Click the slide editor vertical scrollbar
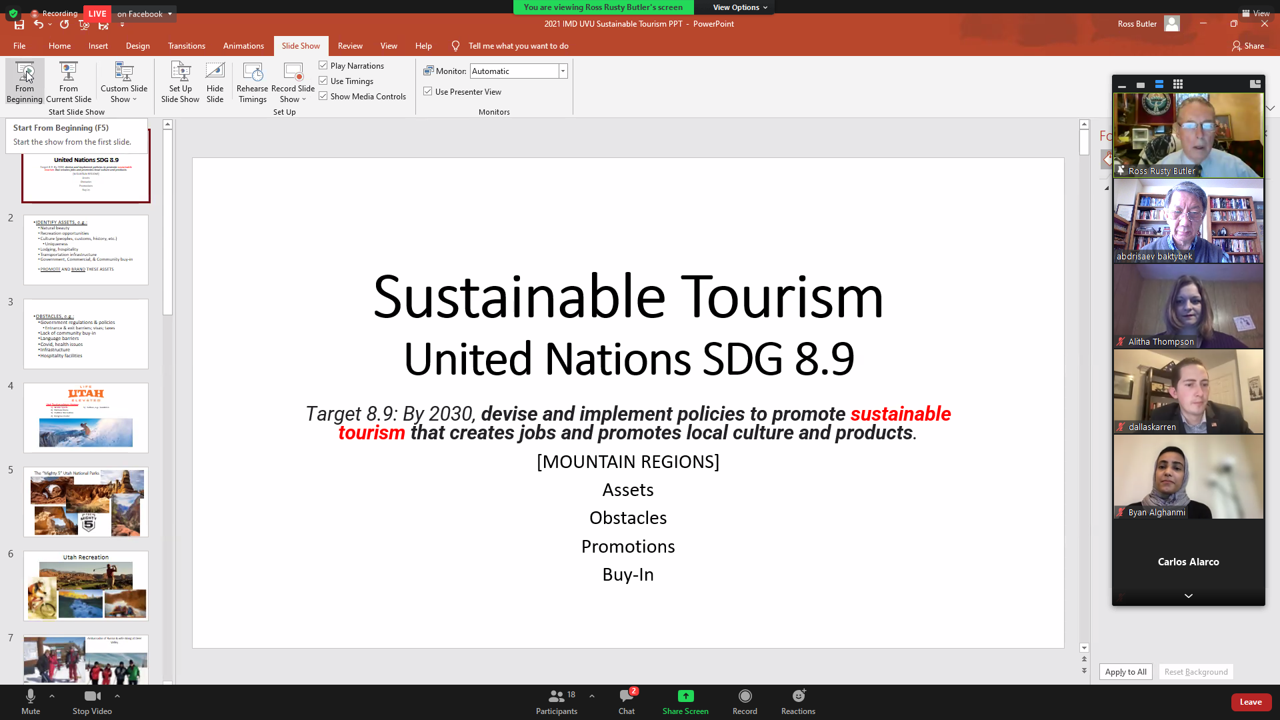Image resolution: width=1280 pixels, height=720 pixels. pyautogui.click(x=1084, y=142)
